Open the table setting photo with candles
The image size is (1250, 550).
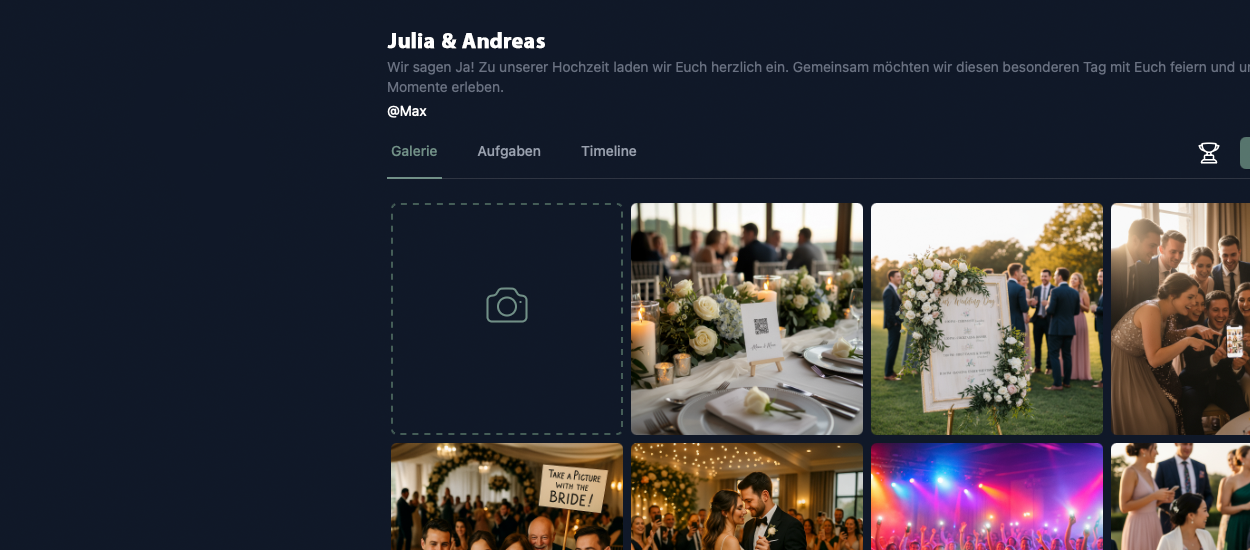pyautogui.click(x=747, y=319)
